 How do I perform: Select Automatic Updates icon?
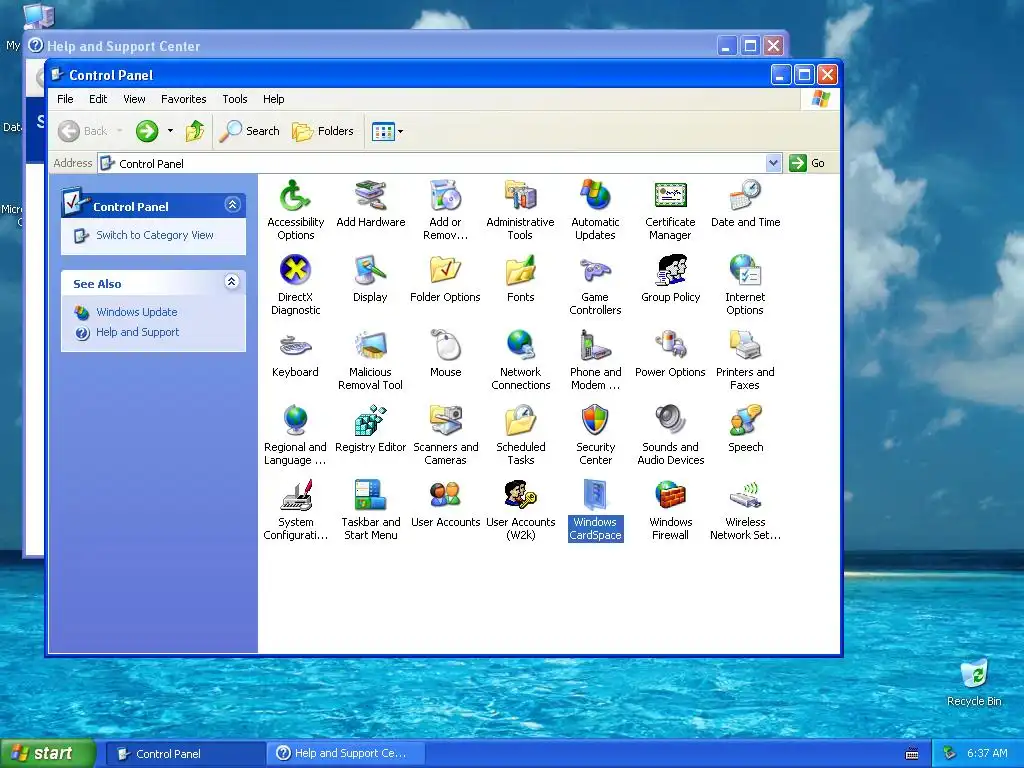click(595, 196)
